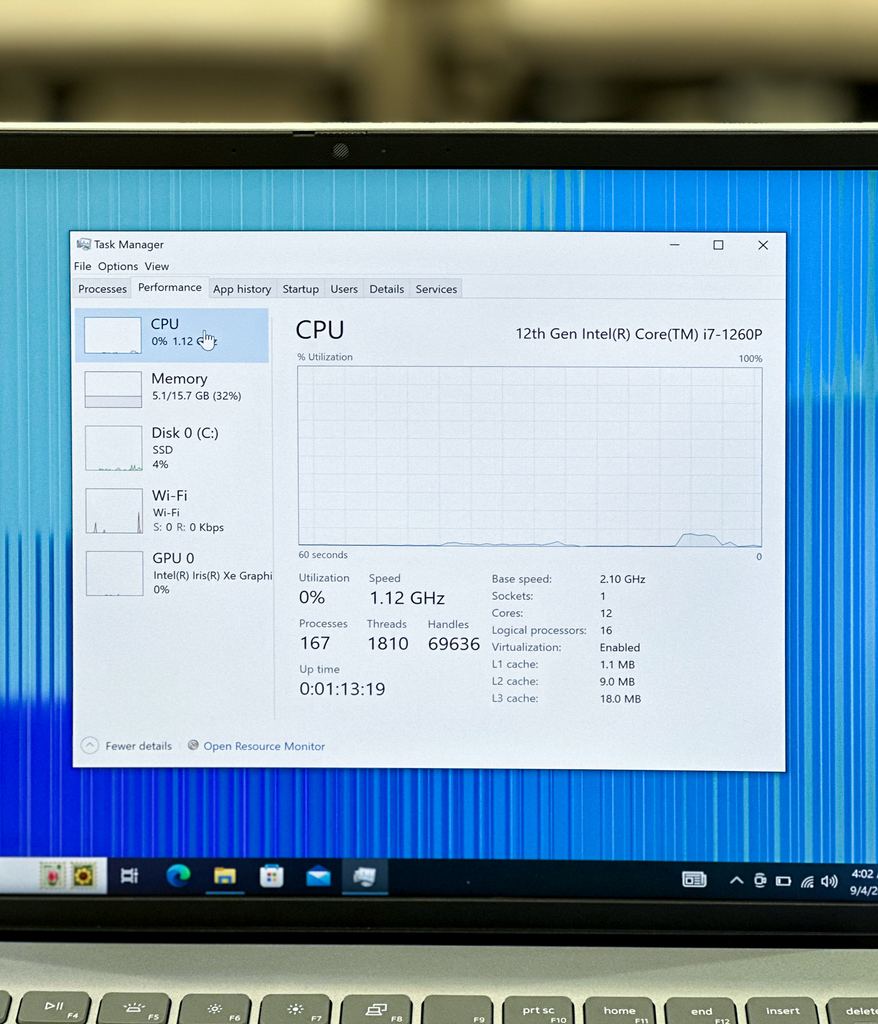
Task: Open the Options menu
Action: (x=118, y=266)
